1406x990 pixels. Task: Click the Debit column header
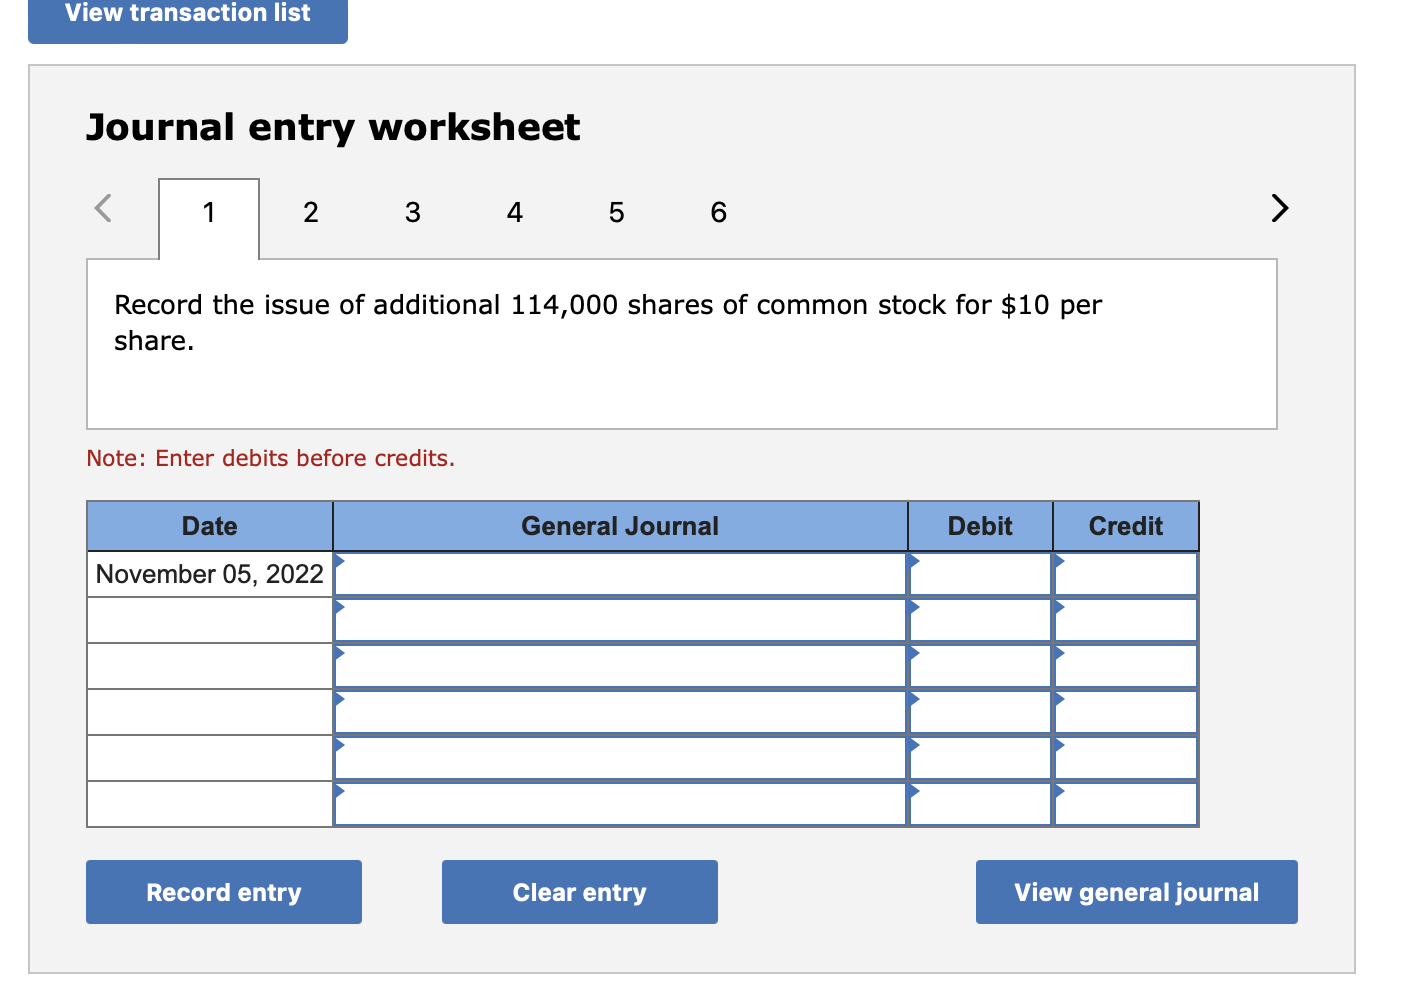click(980, 526)
